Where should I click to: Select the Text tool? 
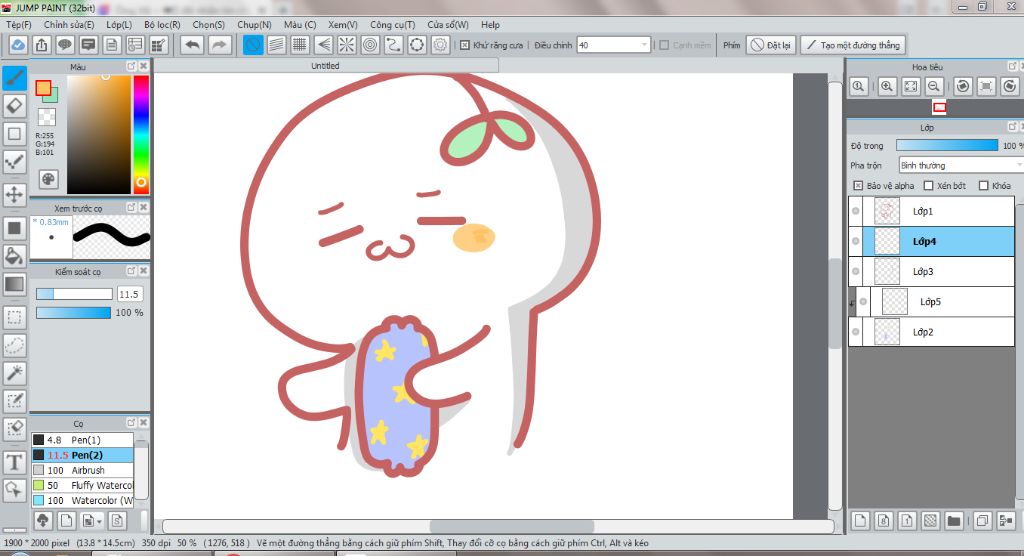click(14, 463)
